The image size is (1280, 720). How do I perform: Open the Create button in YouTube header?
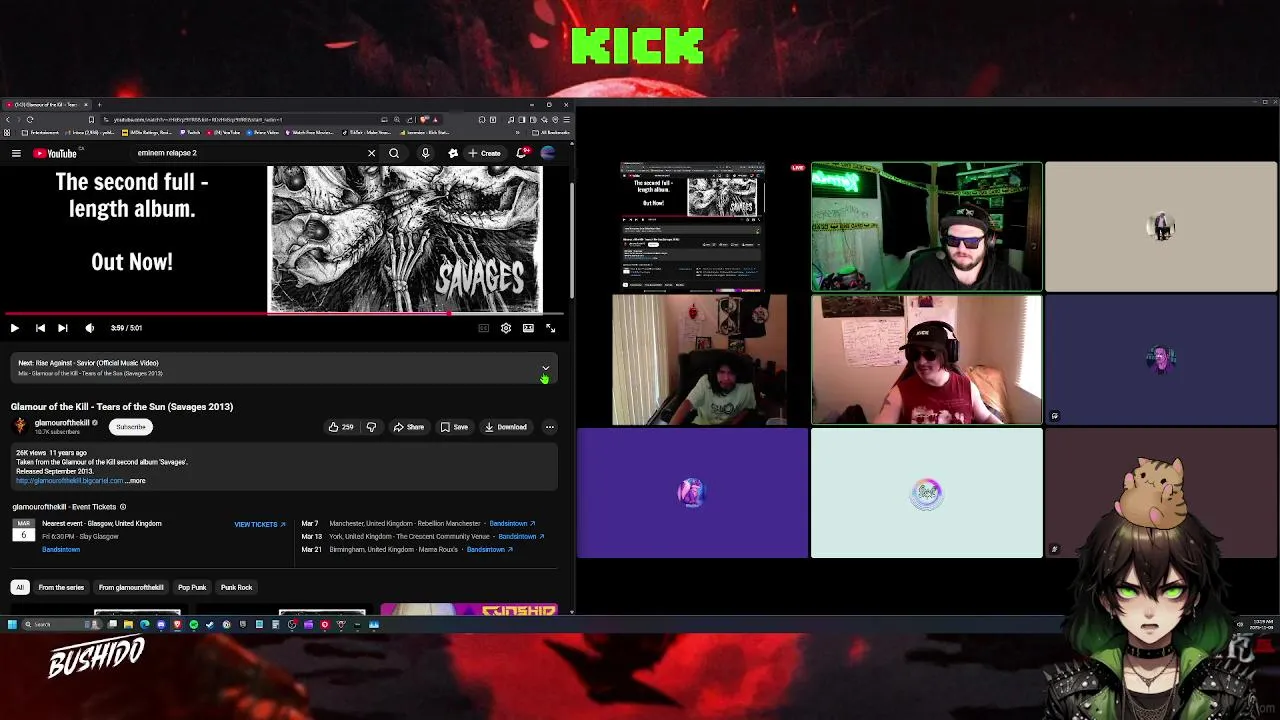[x=484, y=153]
